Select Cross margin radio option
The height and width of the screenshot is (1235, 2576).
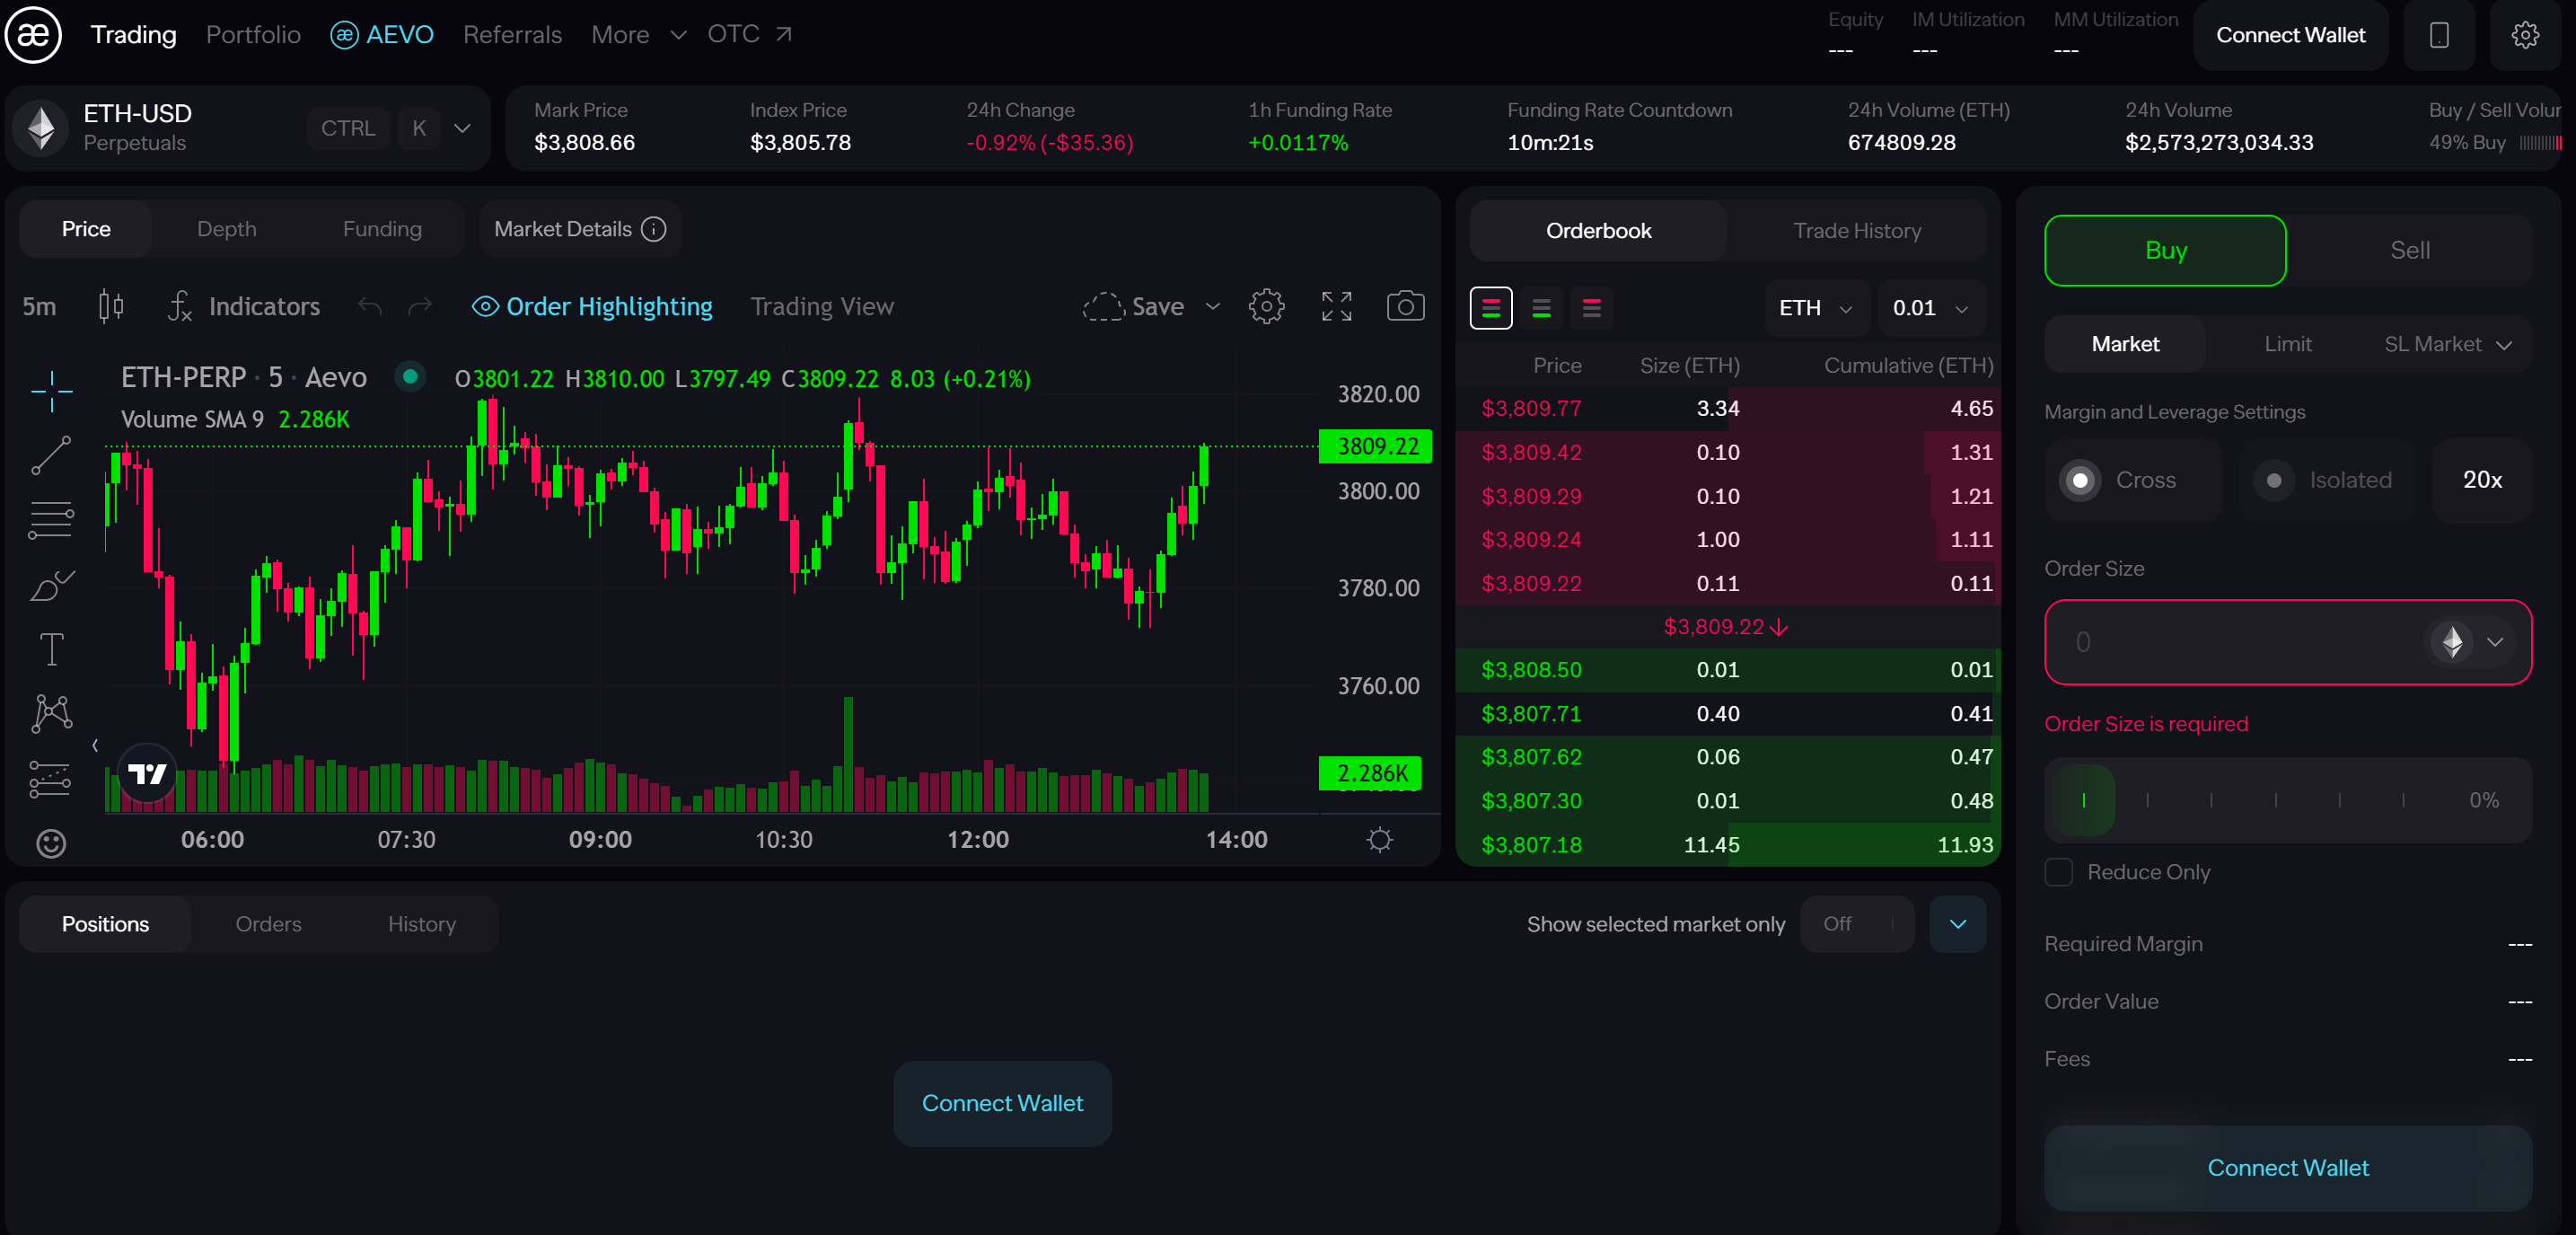pyautogui.click(x=2080, y=480)
